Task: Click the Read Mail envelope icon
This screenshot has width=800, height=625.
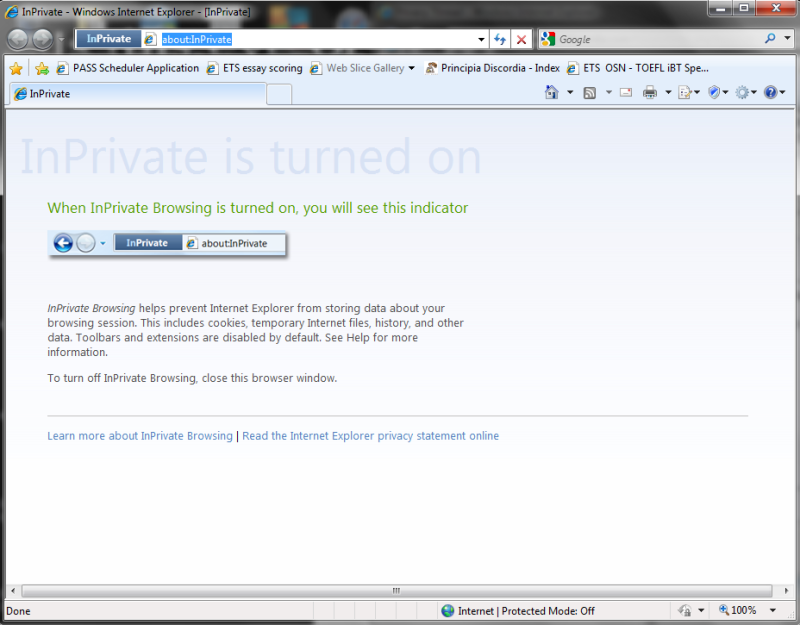Action: point(626,92)
